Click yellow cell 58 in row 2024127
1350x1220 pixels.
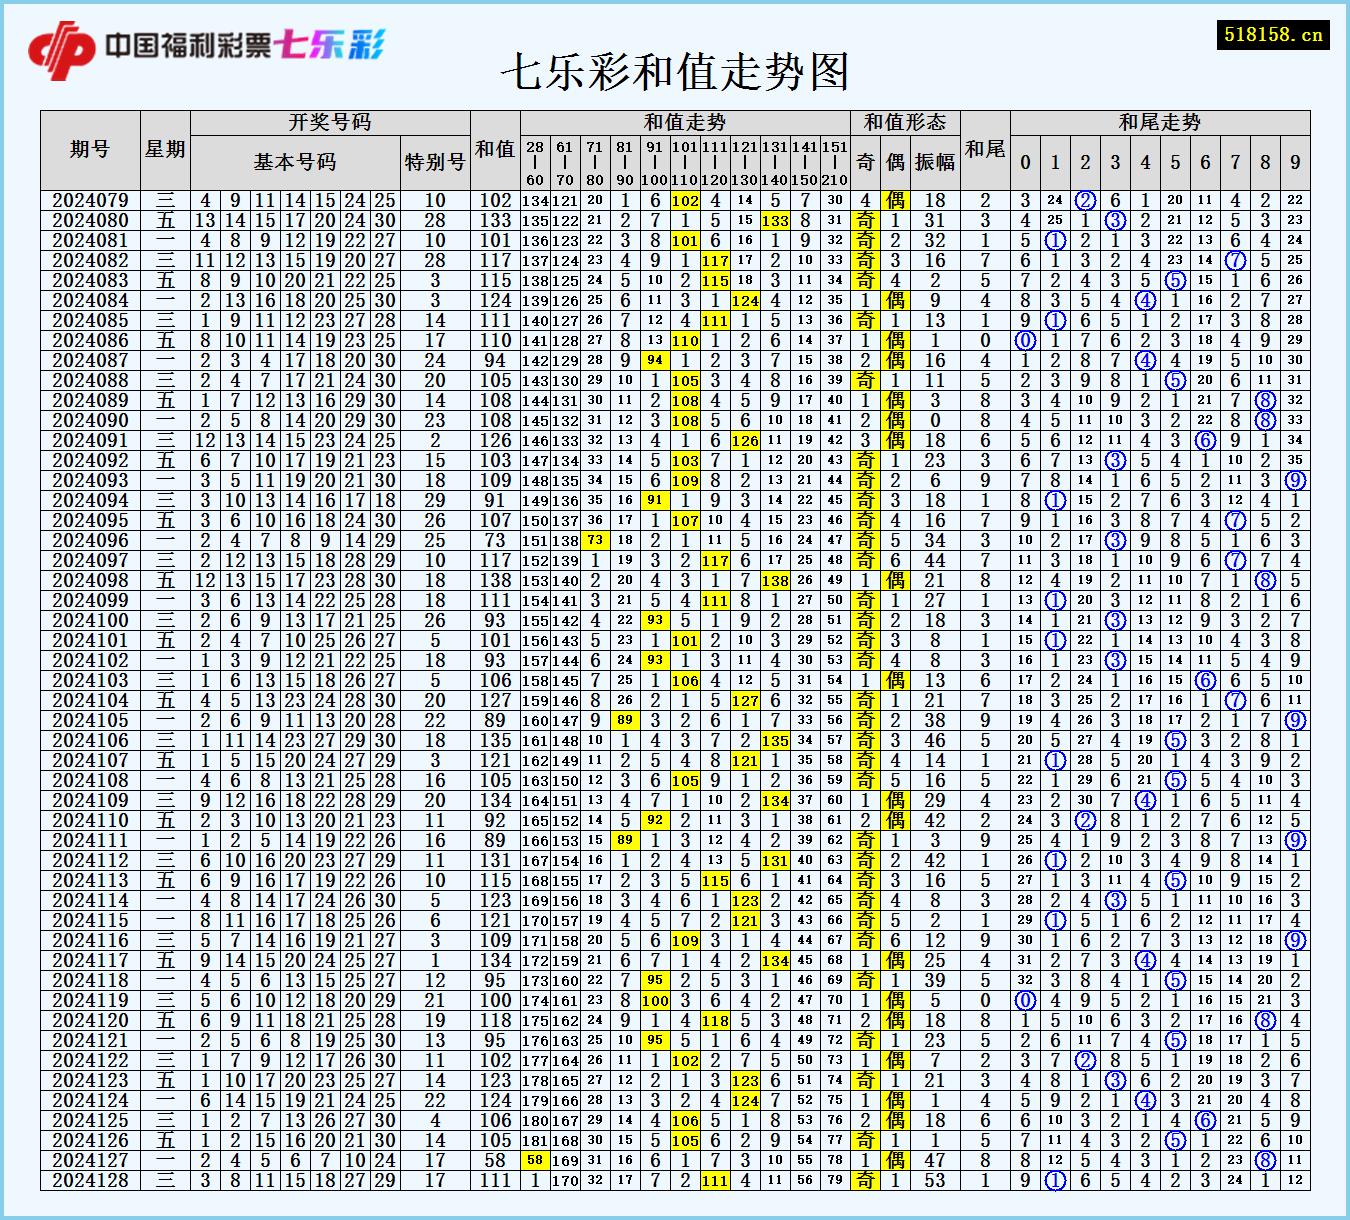pos(537,1160)
